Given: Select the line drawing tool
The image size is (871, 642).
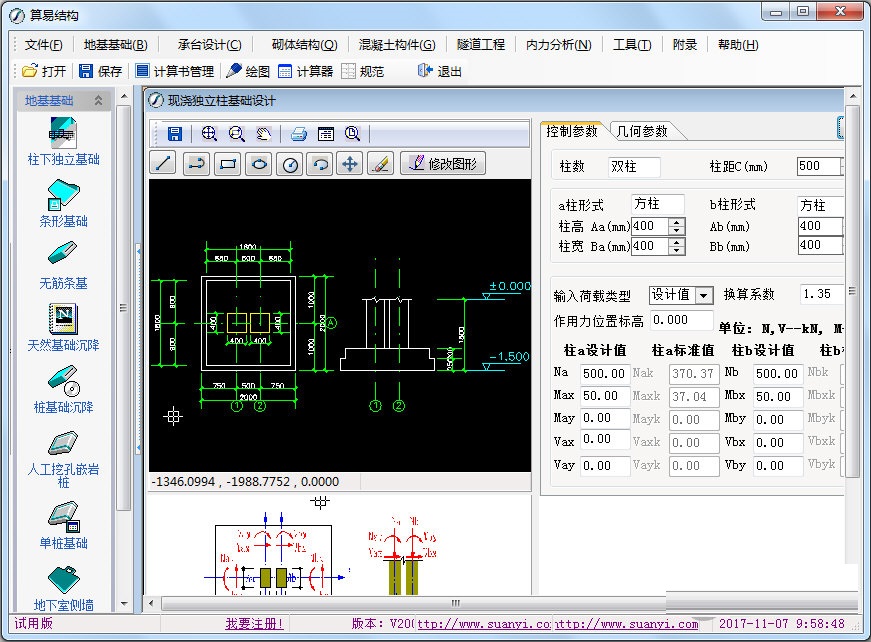Looking at the screenshot, I should (x=163, y=164).
